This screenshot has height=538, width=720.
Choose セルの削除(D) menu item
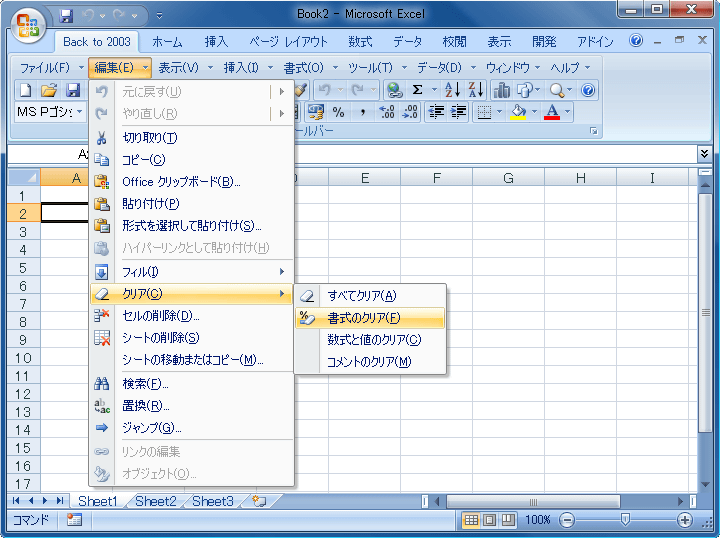pos(192,315)
